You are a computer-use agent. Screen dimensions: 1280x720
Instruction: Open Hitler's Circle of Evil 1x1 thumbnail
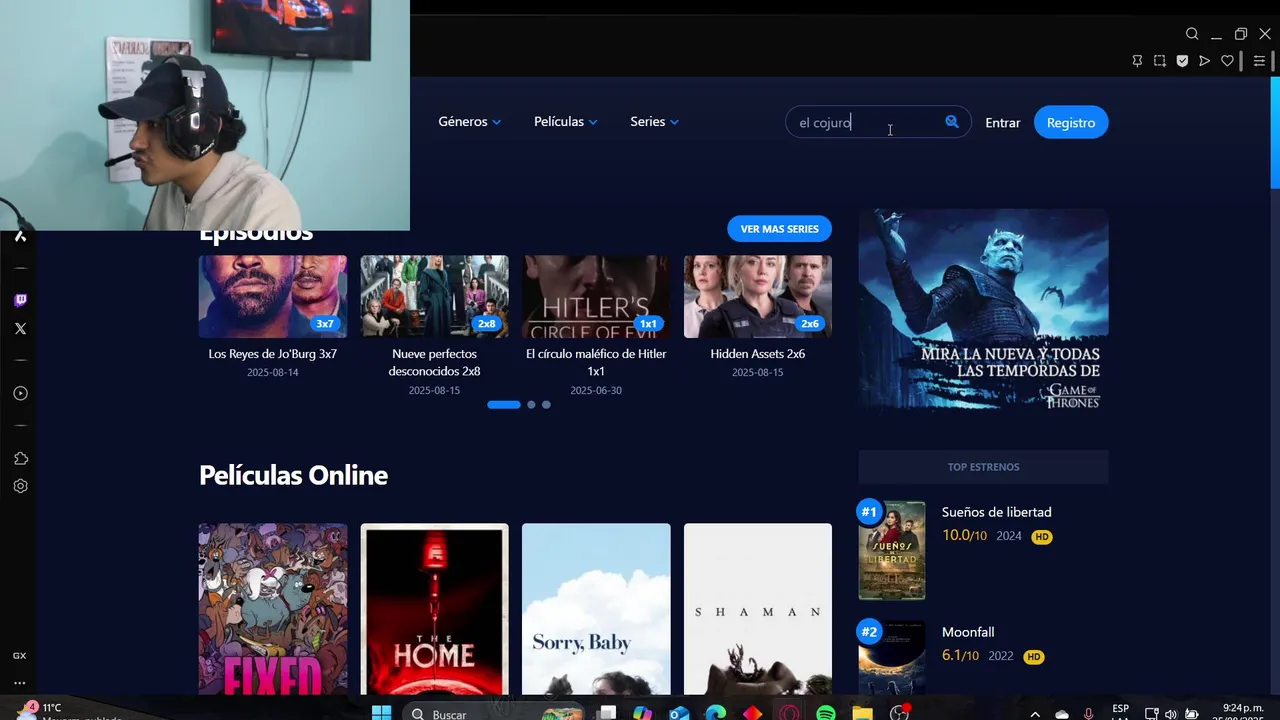596,296
